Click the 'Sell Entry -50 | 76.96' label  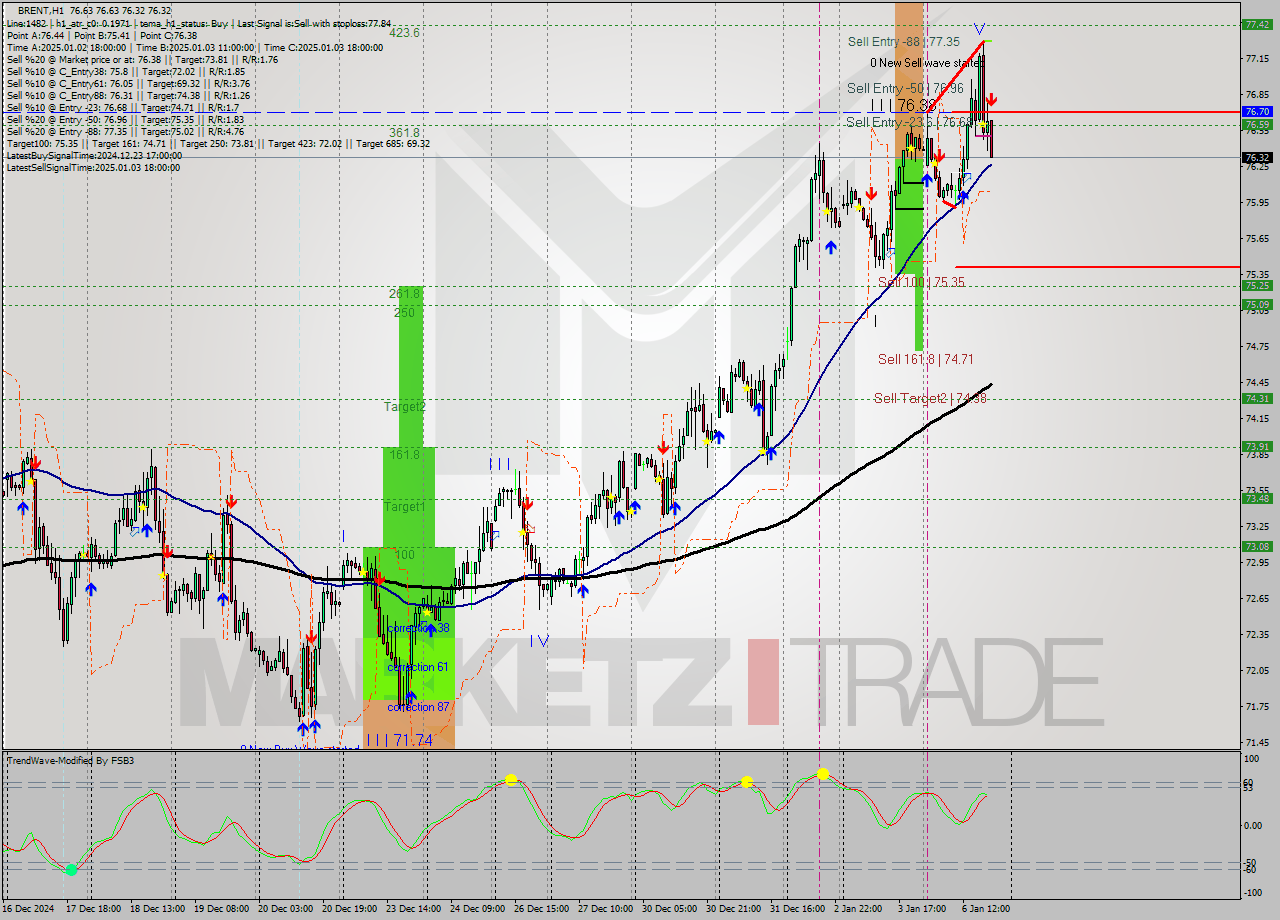[x=905, y=88]
